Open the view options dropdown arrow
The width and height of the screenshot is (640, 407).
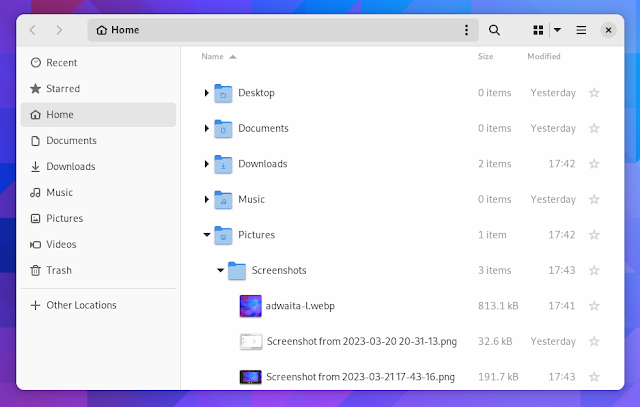(557, 30)
